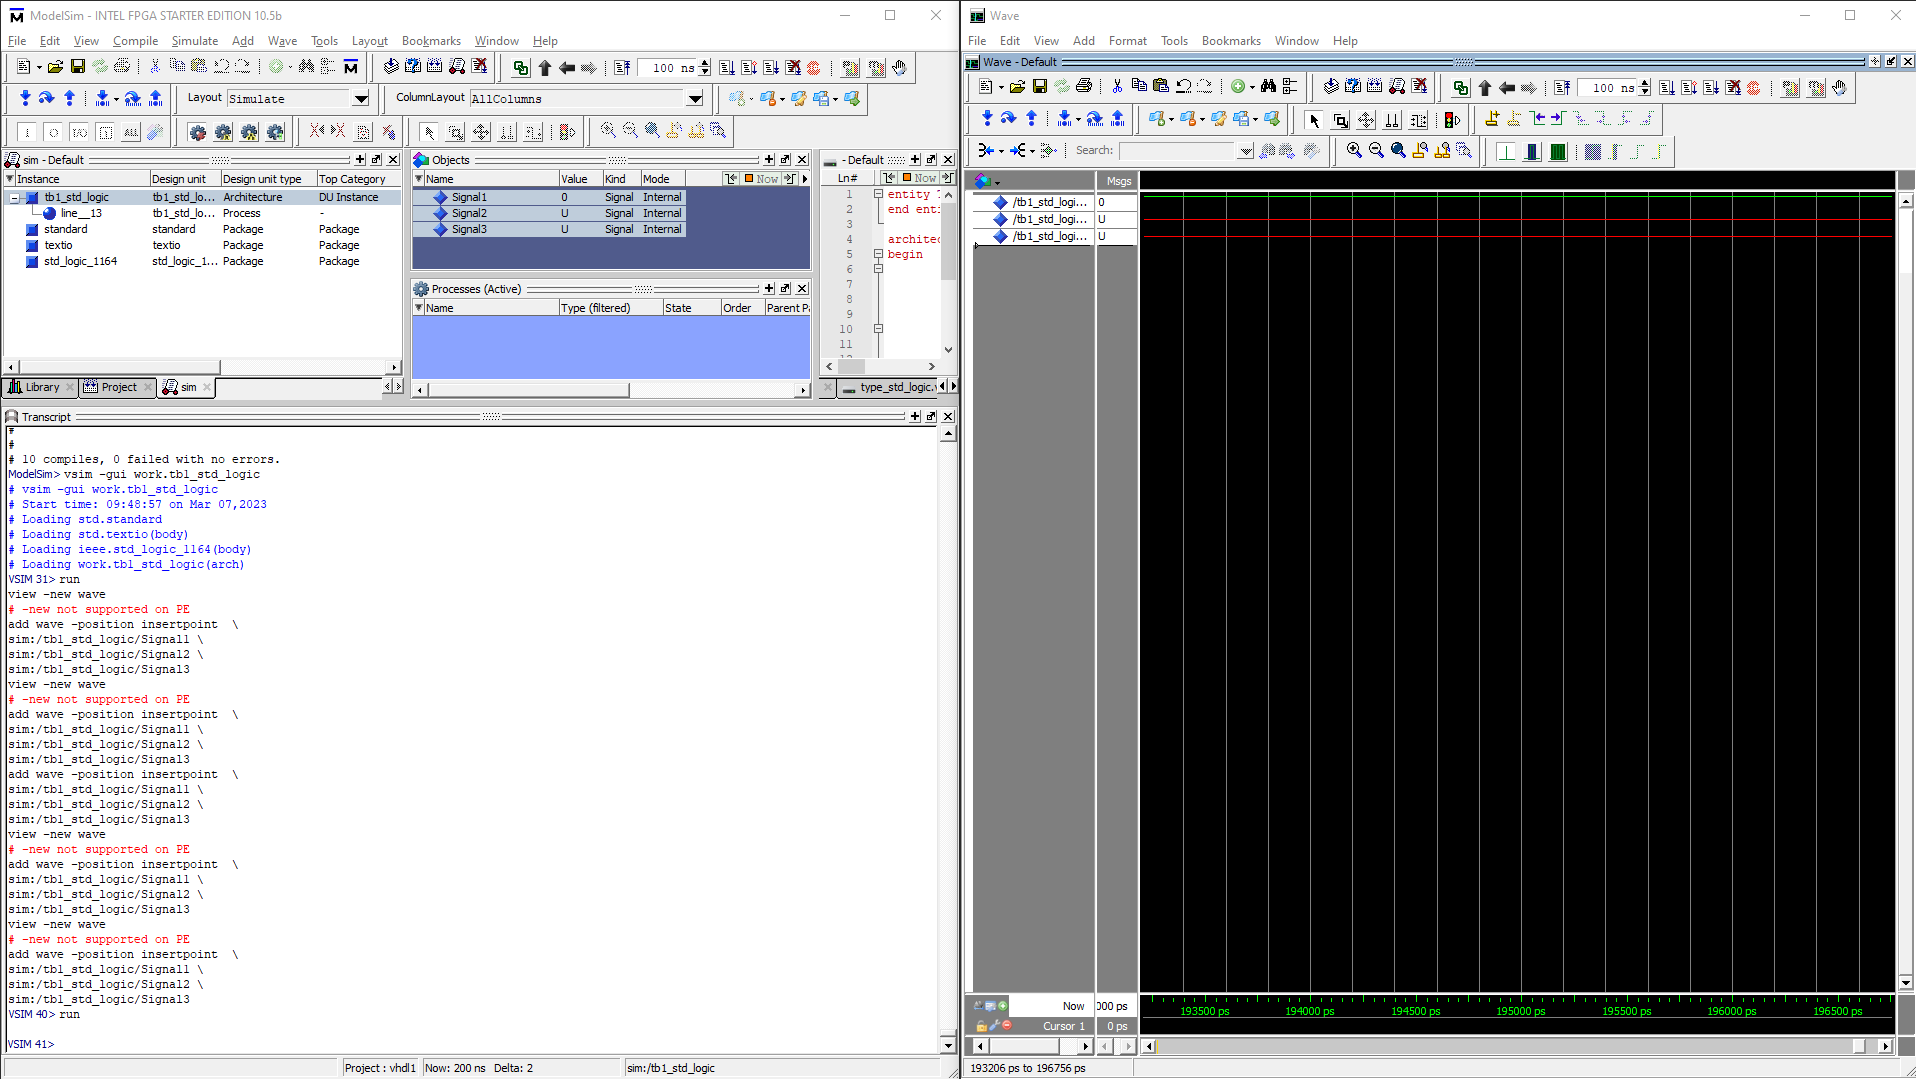Click the Stop hand icon in main window toolbar
The width and height of the screenshot is (1916, 1079).
900,67
